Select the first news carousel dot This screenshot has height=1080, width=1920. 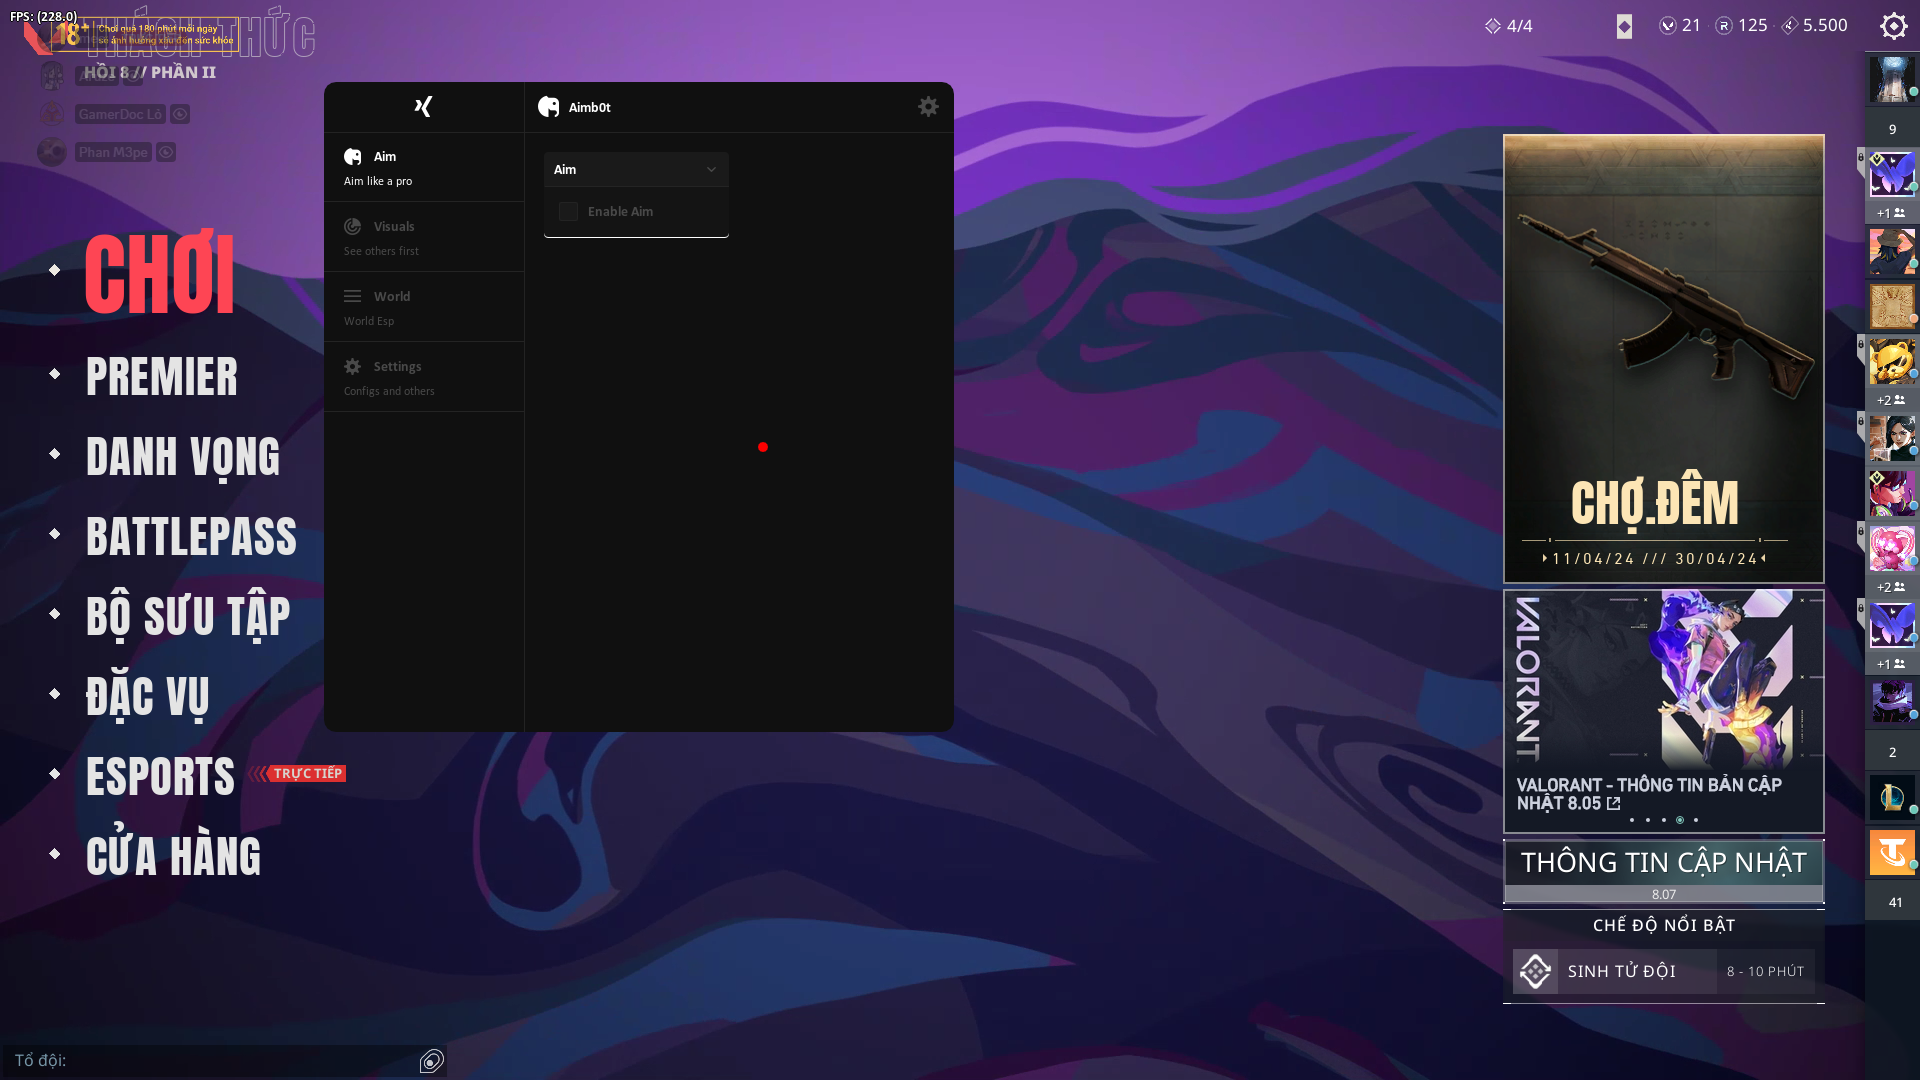[x=1632, y=820]
